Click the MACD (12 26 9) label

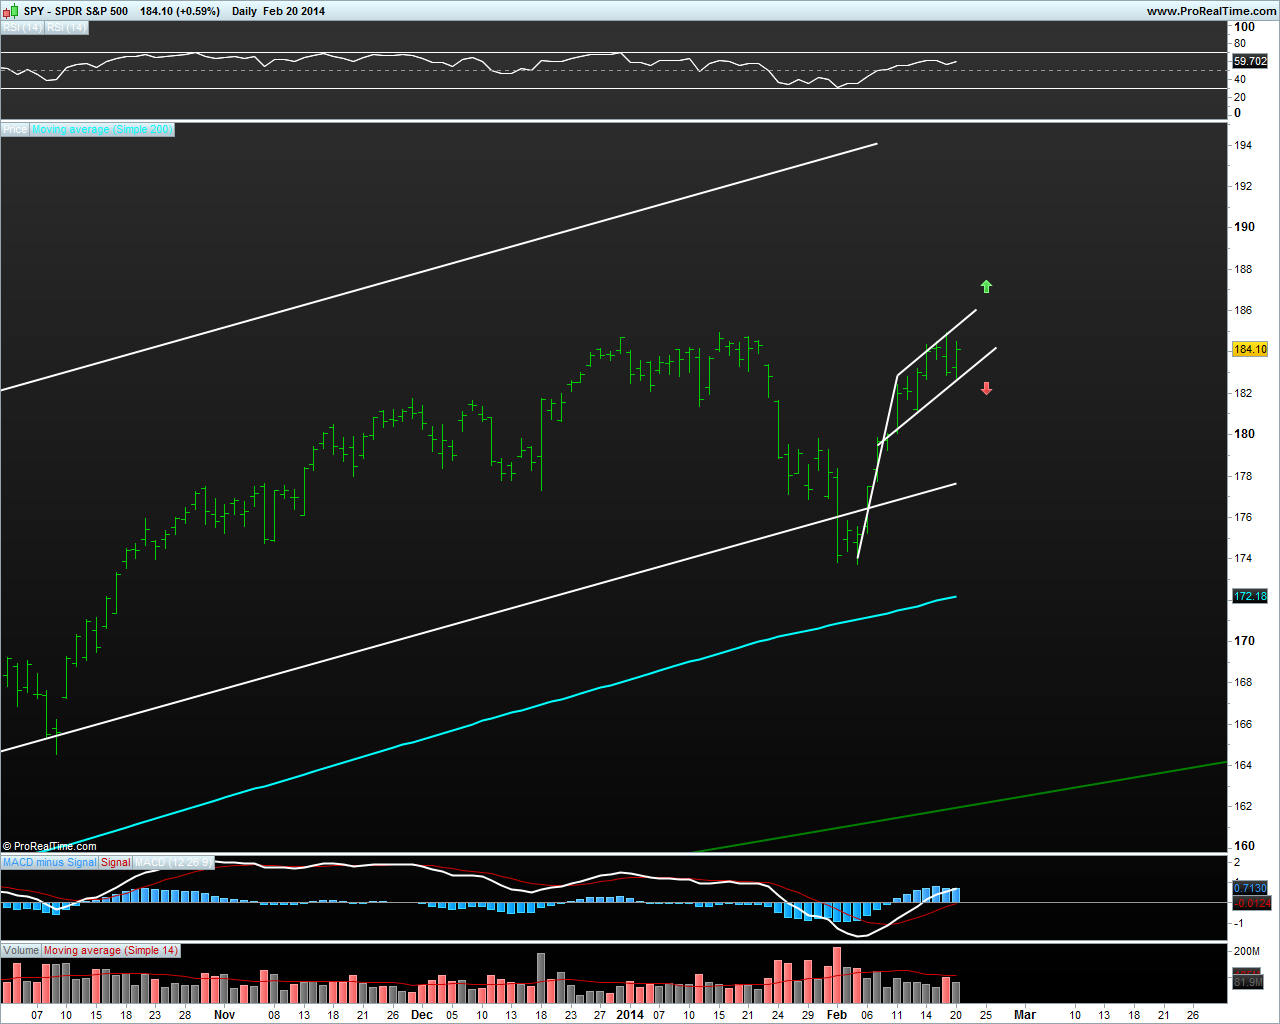(173, 862)
